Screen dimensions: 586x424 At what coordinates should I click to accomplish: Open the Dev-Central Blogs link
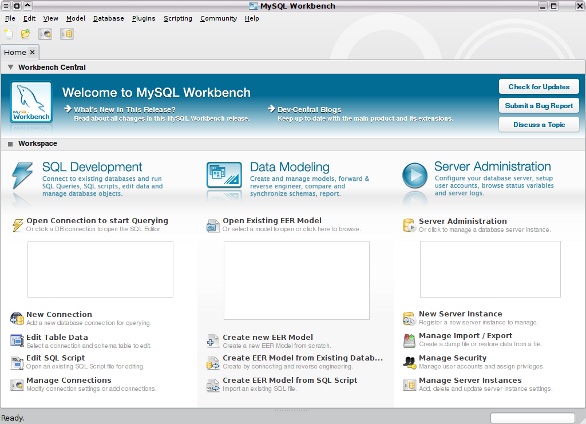pos(309,109)
